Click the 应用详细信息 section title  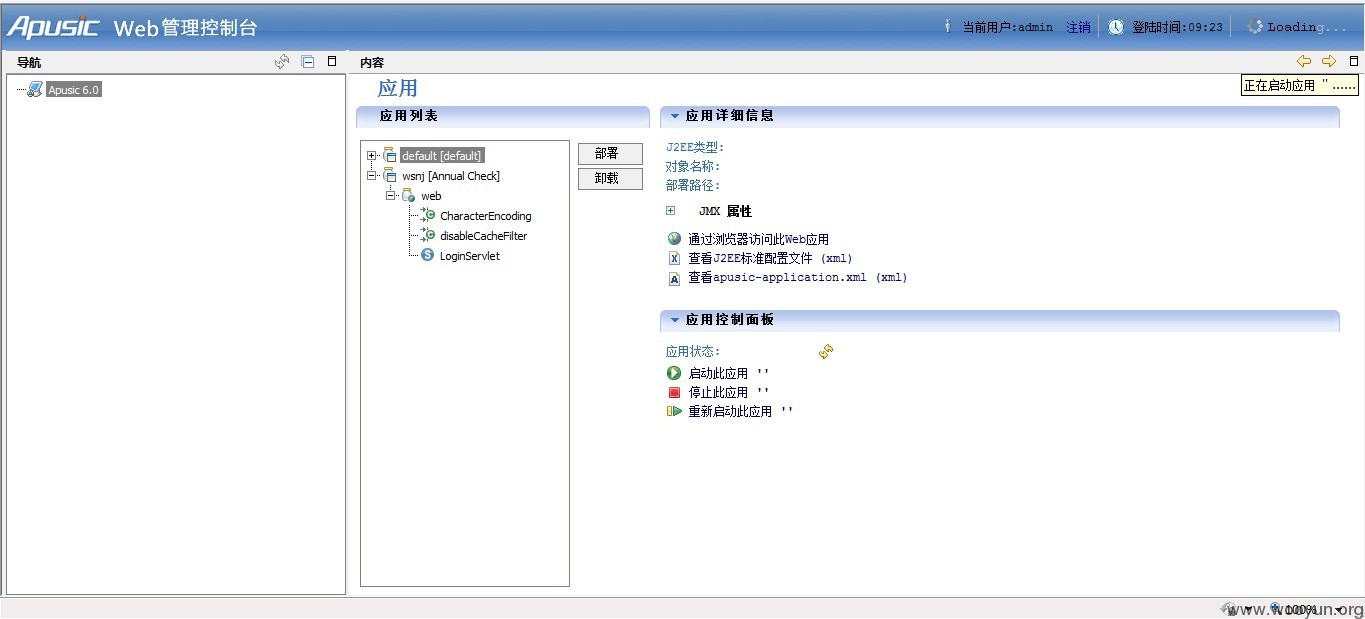tap(730, 116)
